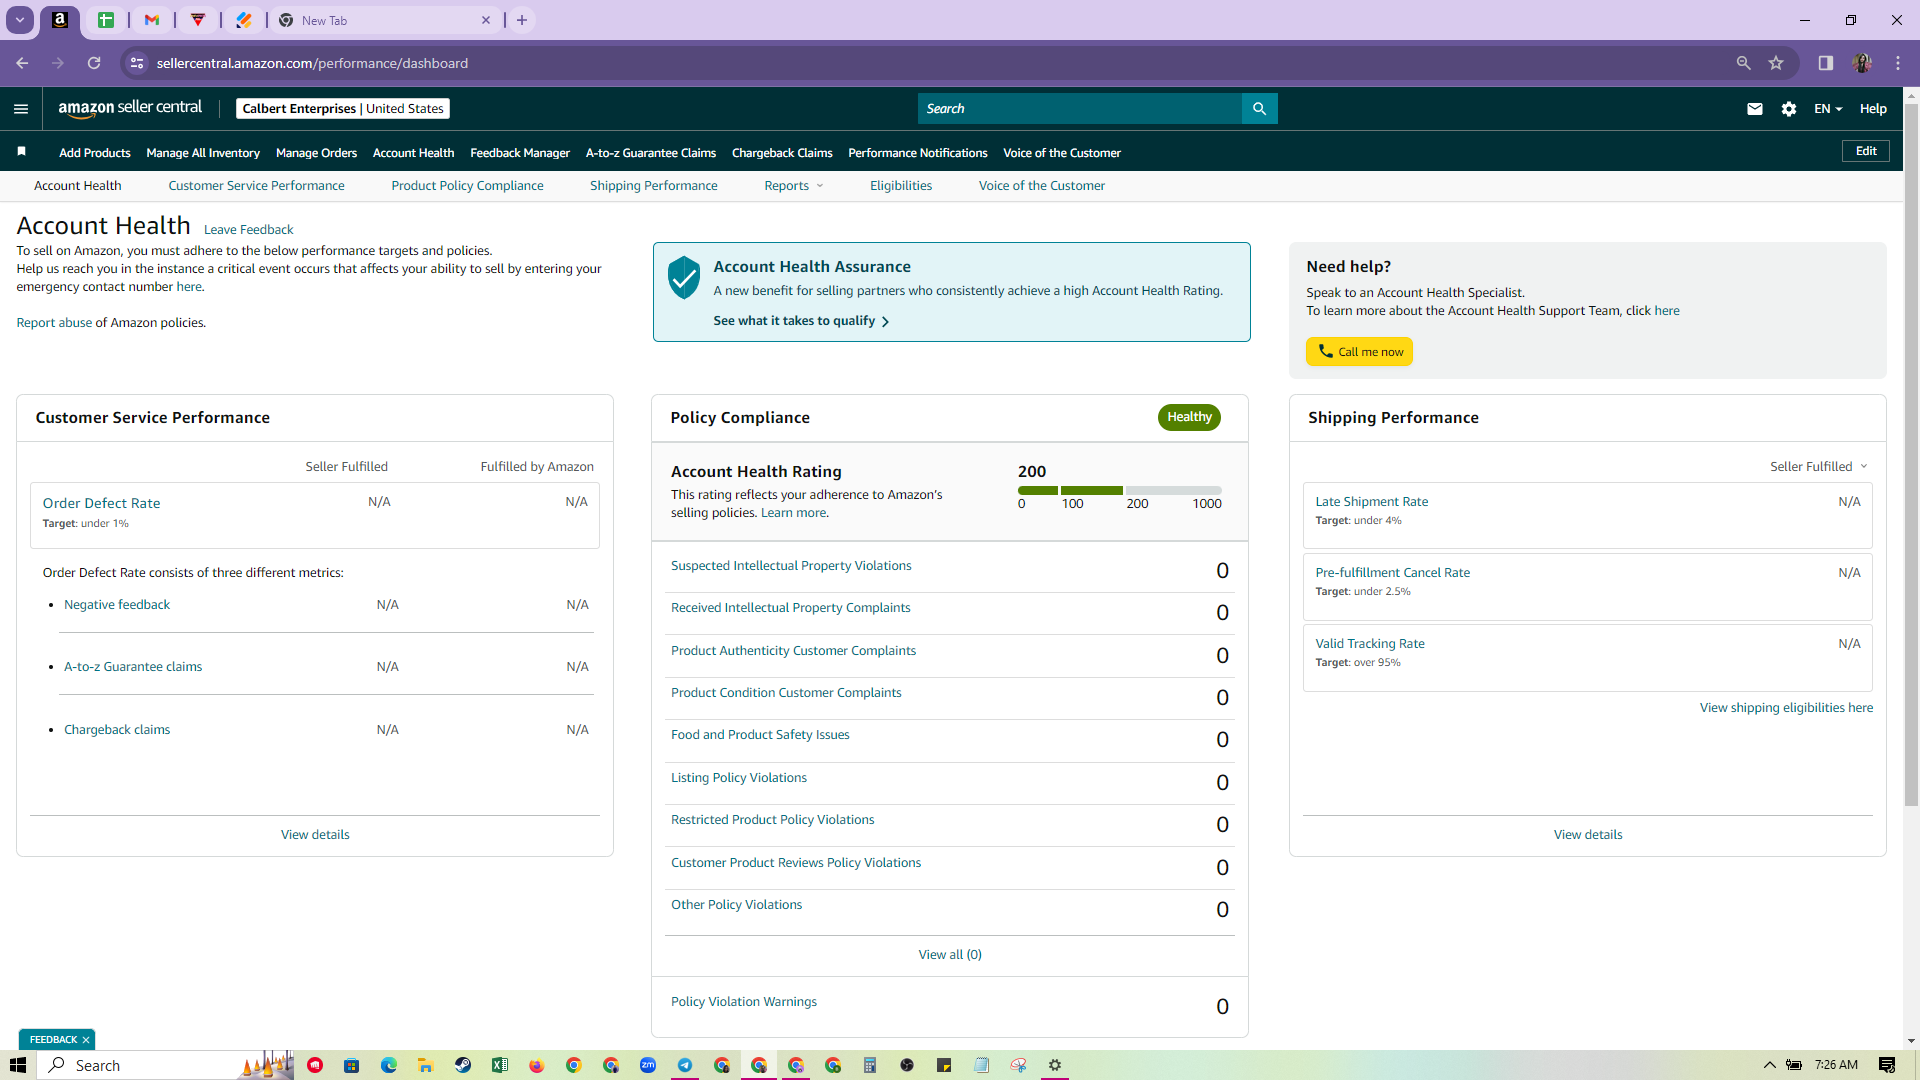Open the Chrome profile avatar

[x=1862, y=63]
